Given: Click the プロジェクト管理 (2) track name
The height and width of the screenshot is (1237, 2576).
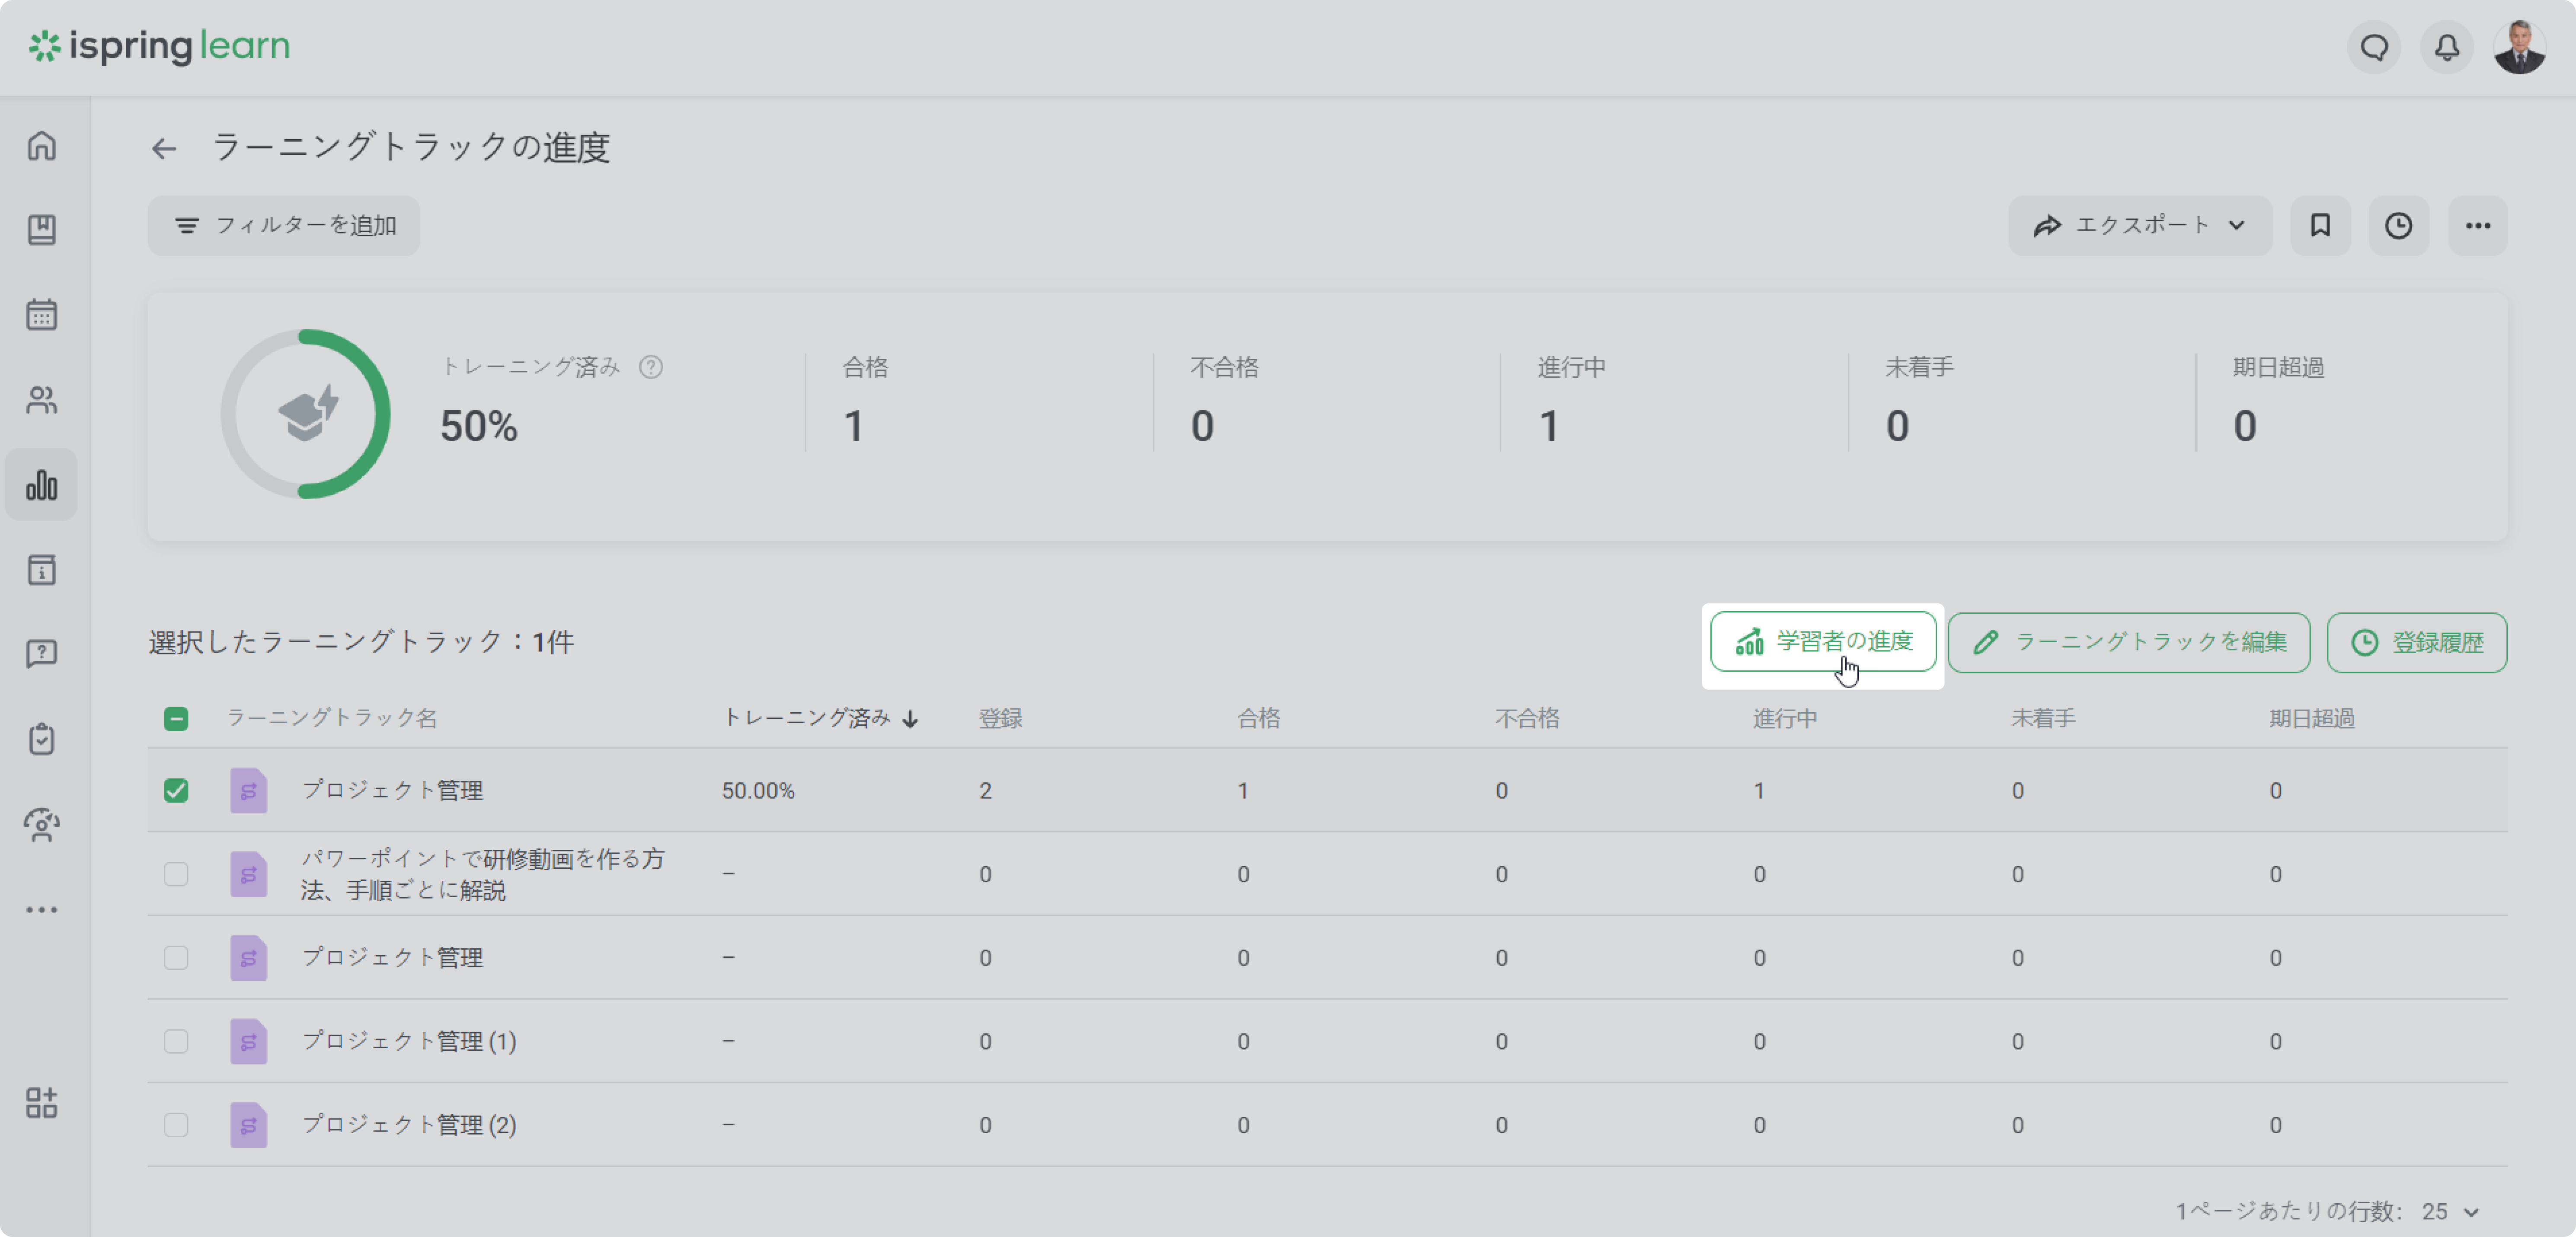Looking at the screenshot, I should (409, 1125).
